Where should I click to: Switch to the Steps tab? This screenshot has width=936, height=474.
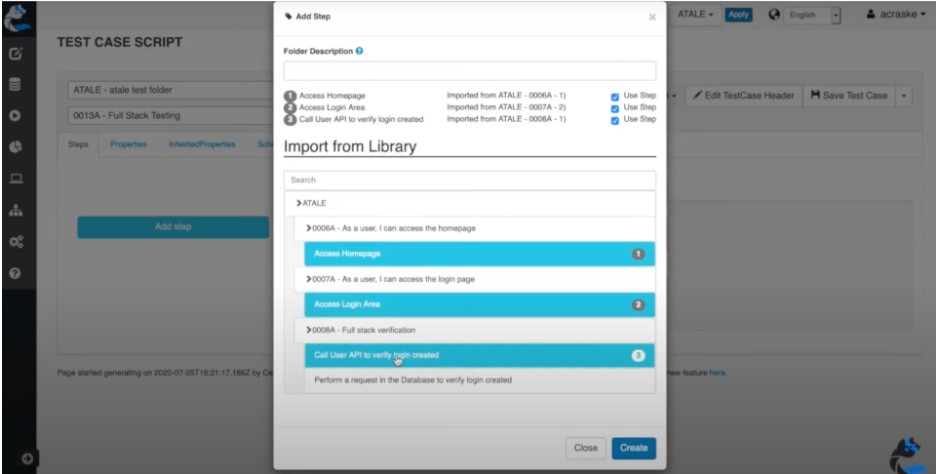pos(78,144)
